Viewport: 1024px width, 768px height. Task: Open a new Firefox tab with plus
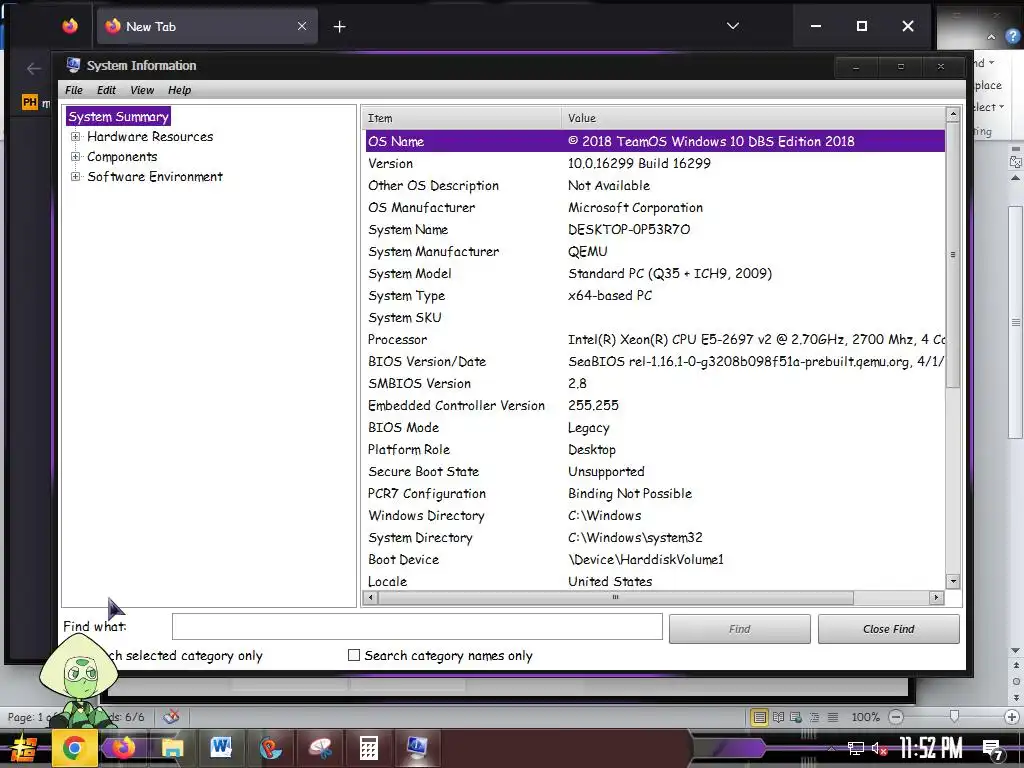click(x=340, y=27)
